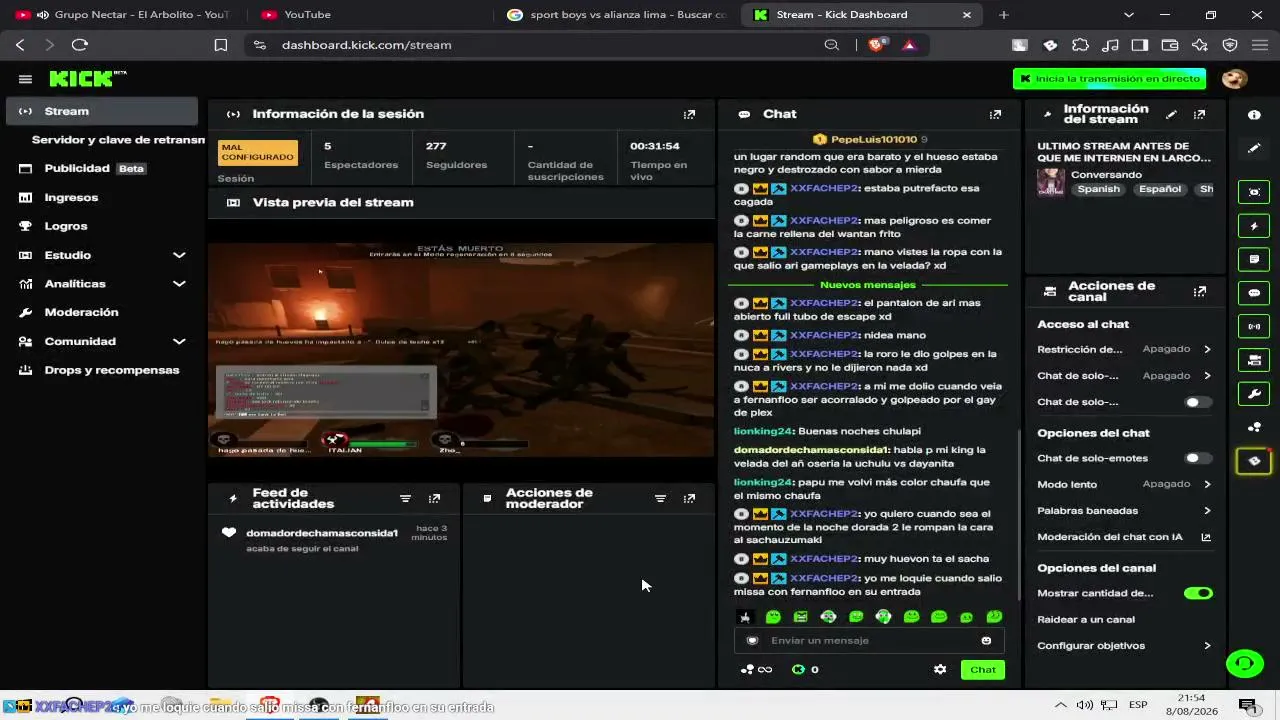Image resolution: width=1280 pixels, height=720 pixels.
Task: Click Raidear a un canal
Action: point(1086,619)
